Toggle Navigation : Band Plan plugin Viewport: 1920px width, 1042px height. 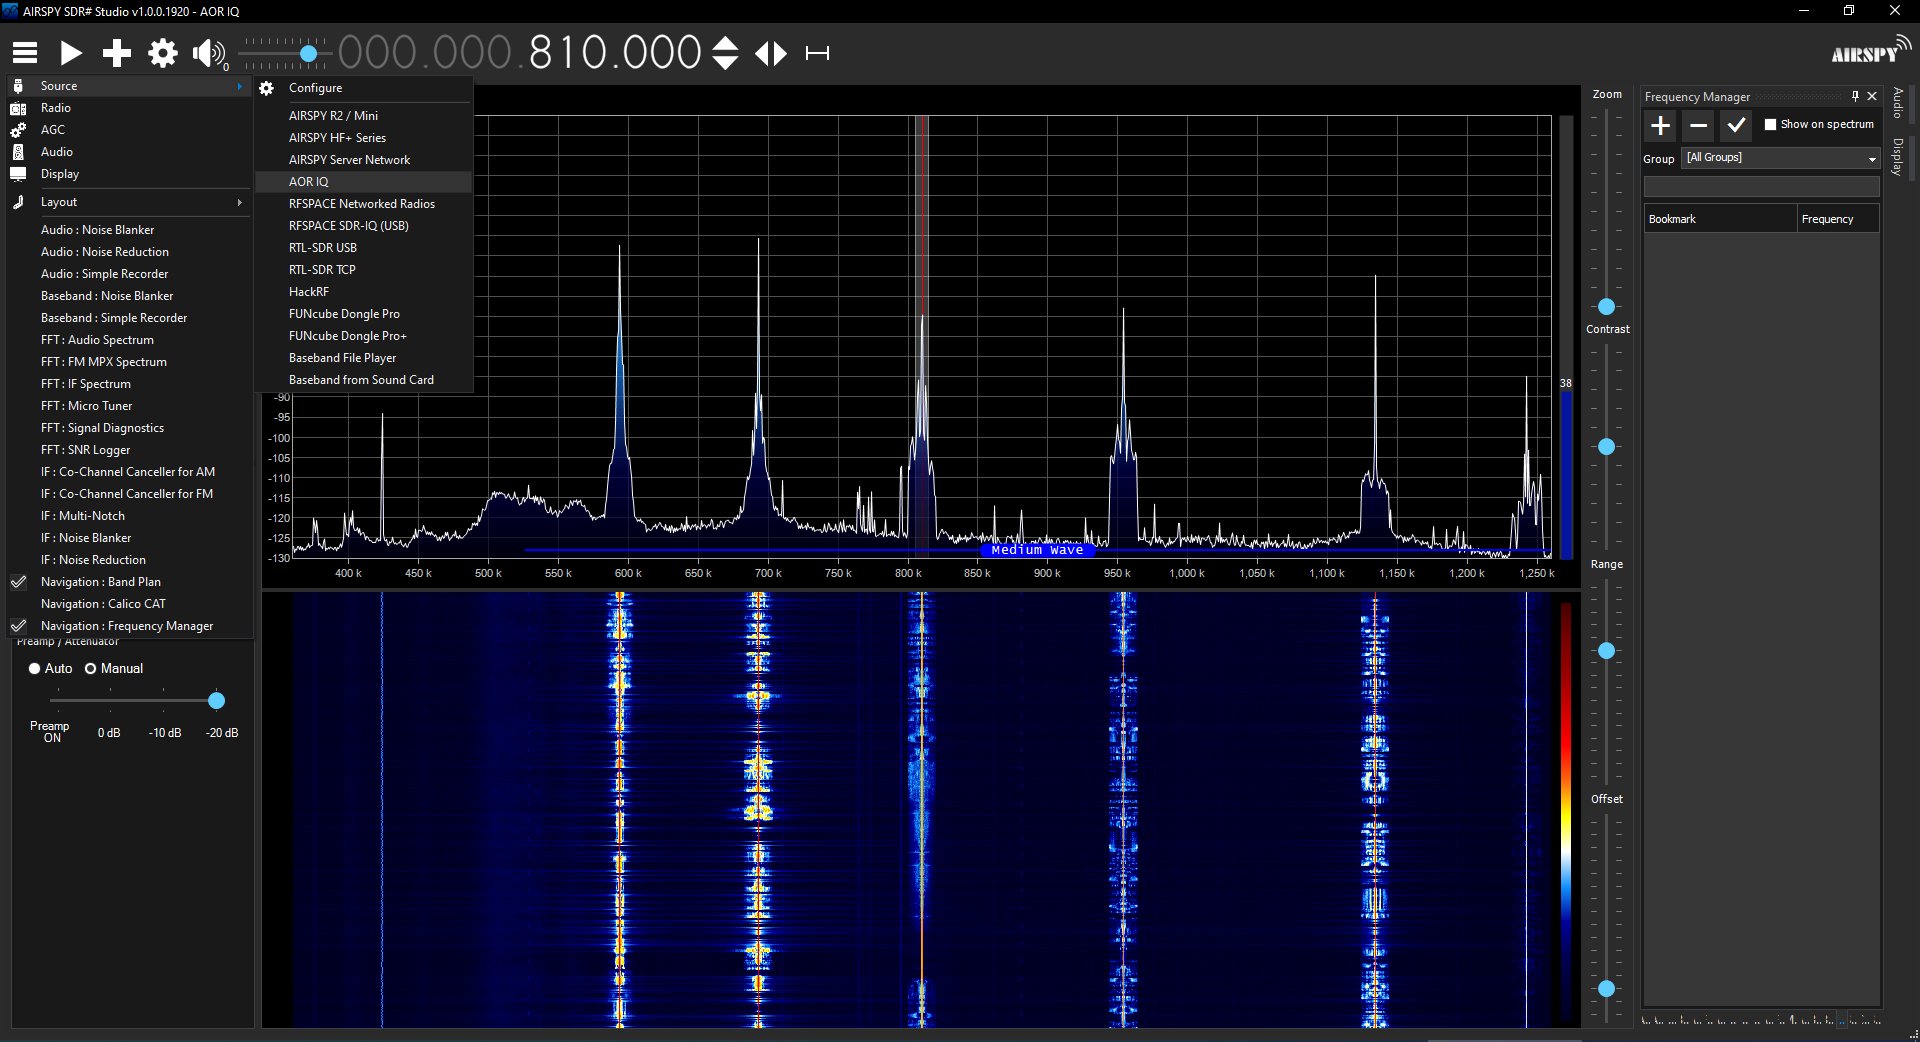click(129, 582)
